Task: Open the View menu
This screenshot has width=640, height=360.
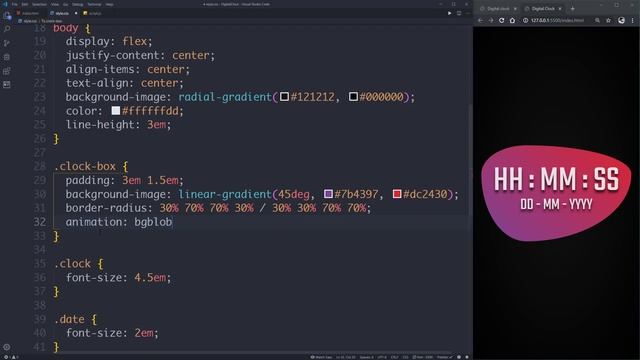Action: tap(55, 4)
